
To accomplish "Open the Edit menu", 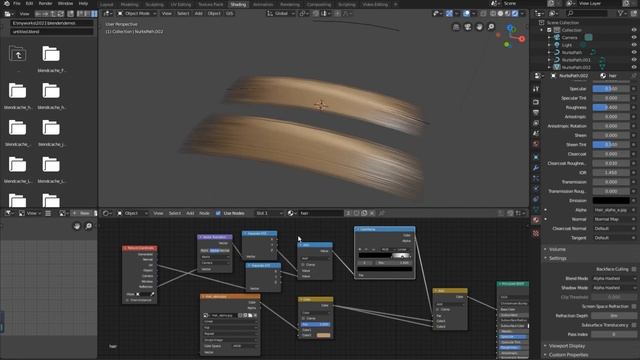I will pos(29,3).
